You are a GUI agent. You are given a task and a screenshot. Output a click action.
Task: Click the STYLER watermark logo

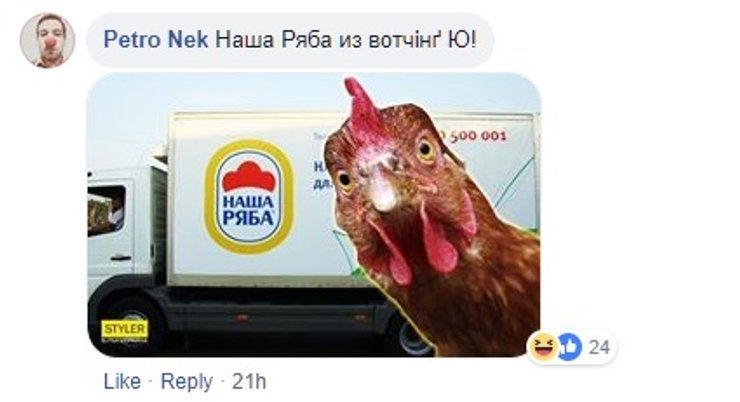click(125, 329)
